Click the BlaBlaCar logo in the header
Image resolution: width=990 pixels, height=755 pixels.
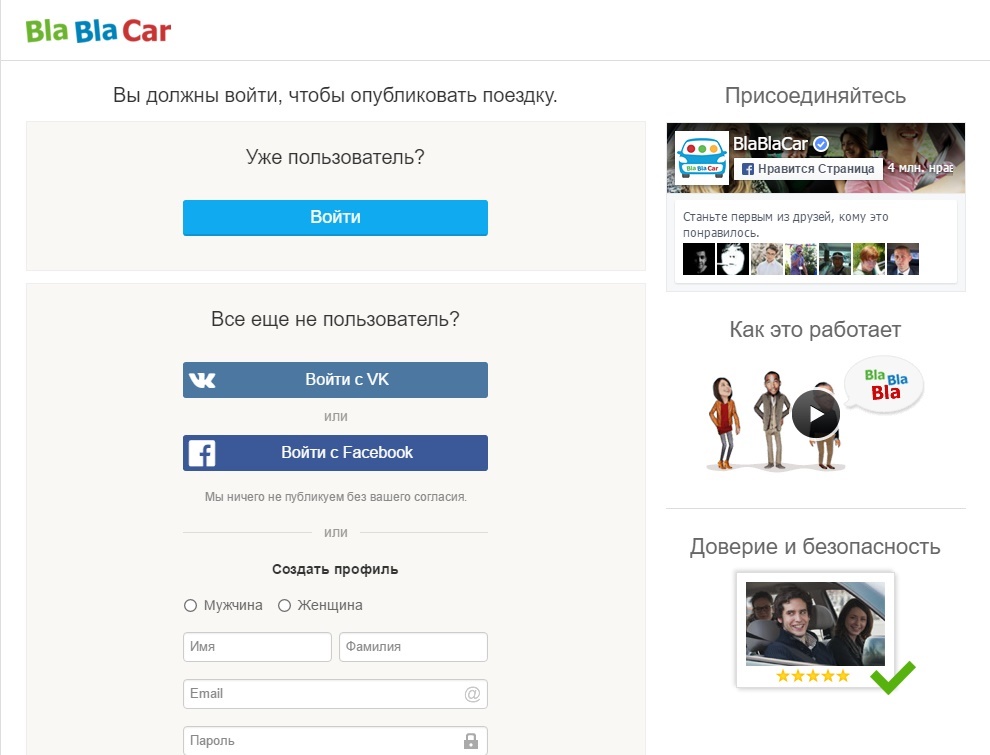98,31
